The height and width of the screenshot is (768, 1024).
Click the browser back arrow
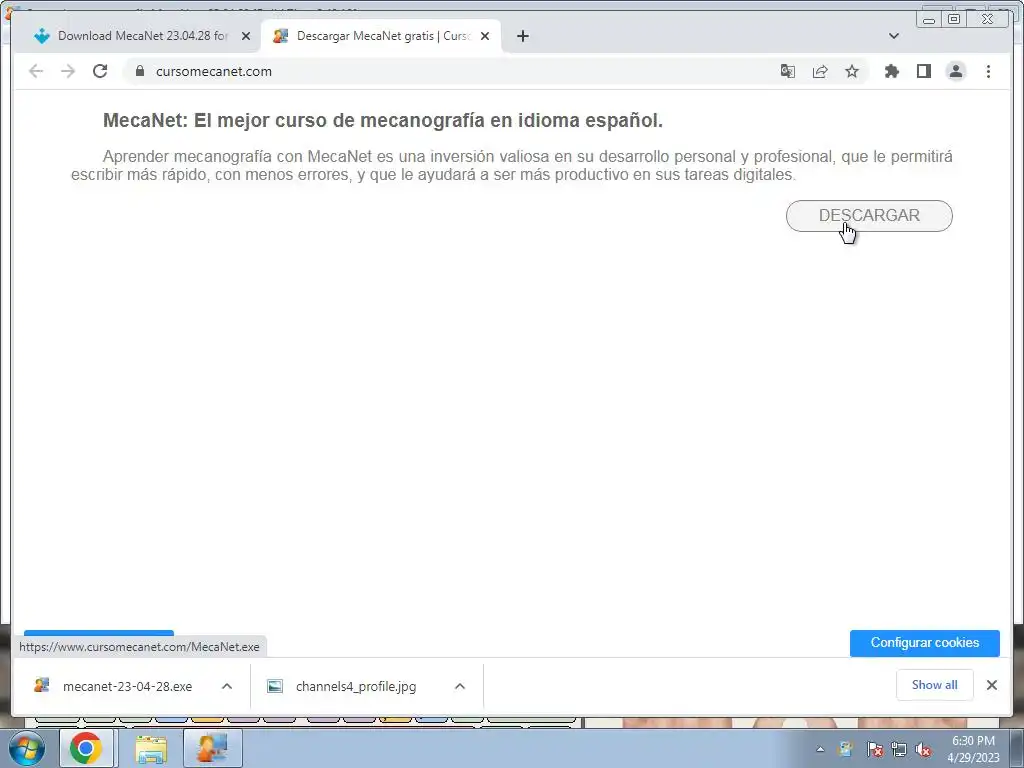36,71
